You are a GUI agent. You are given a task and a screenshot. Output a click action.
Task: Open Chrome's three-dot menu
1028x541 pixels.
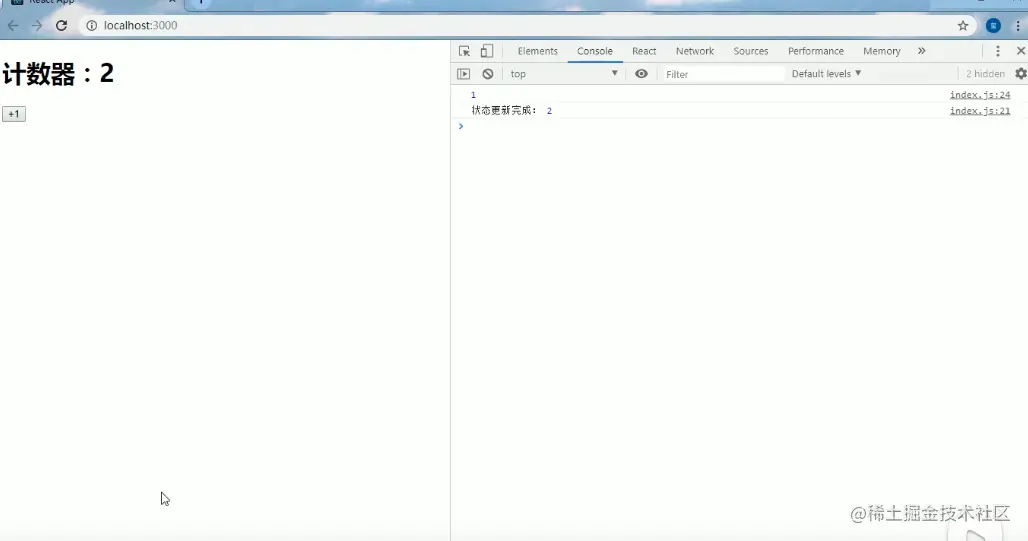[1018, 26]
